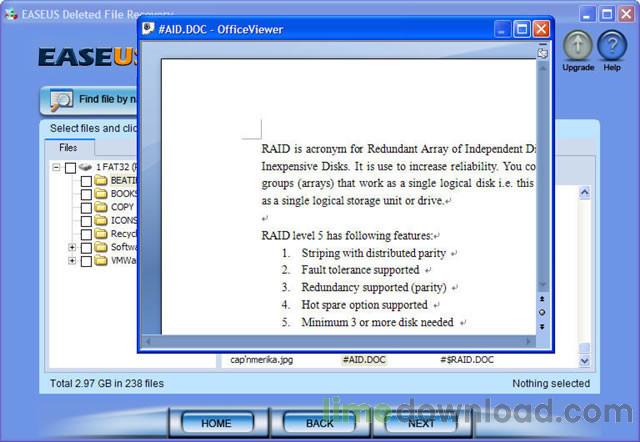This screenshot has width=640, height=442.
Task: Check the 1 FAT32 drive checkbox
Action: click(x=70, y=168)
